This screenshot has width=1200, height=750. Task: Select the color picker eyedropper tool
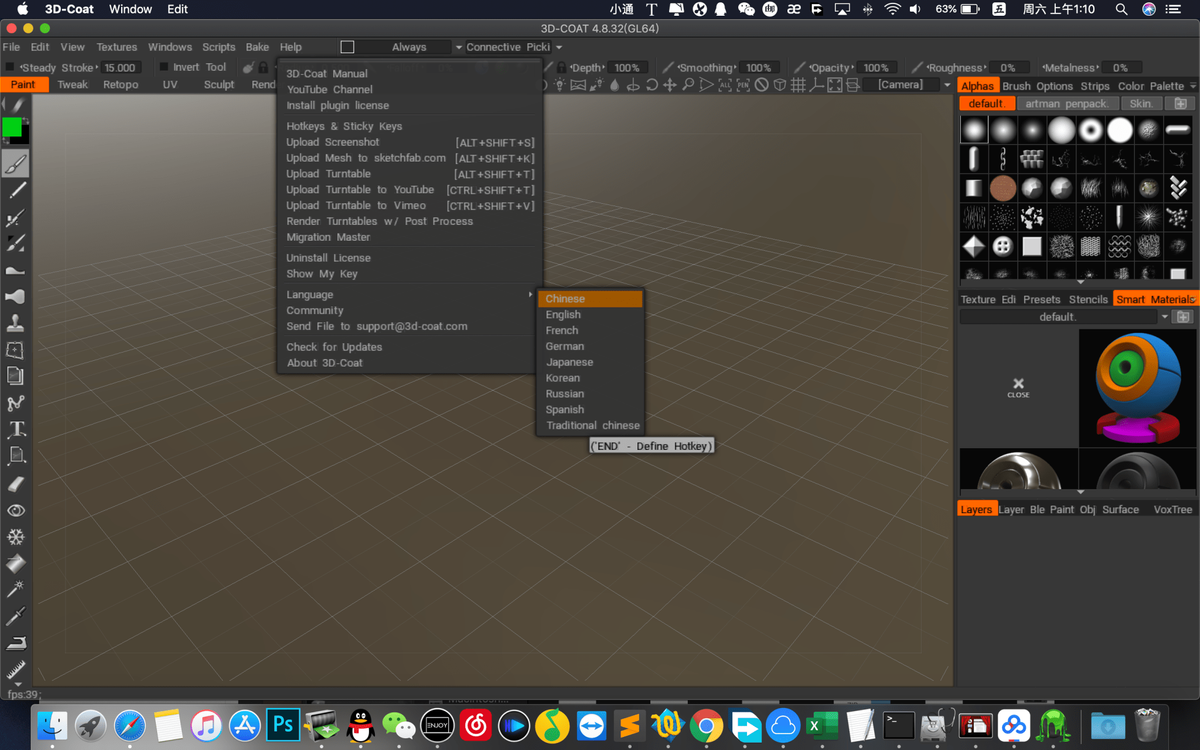coord(16,617)
